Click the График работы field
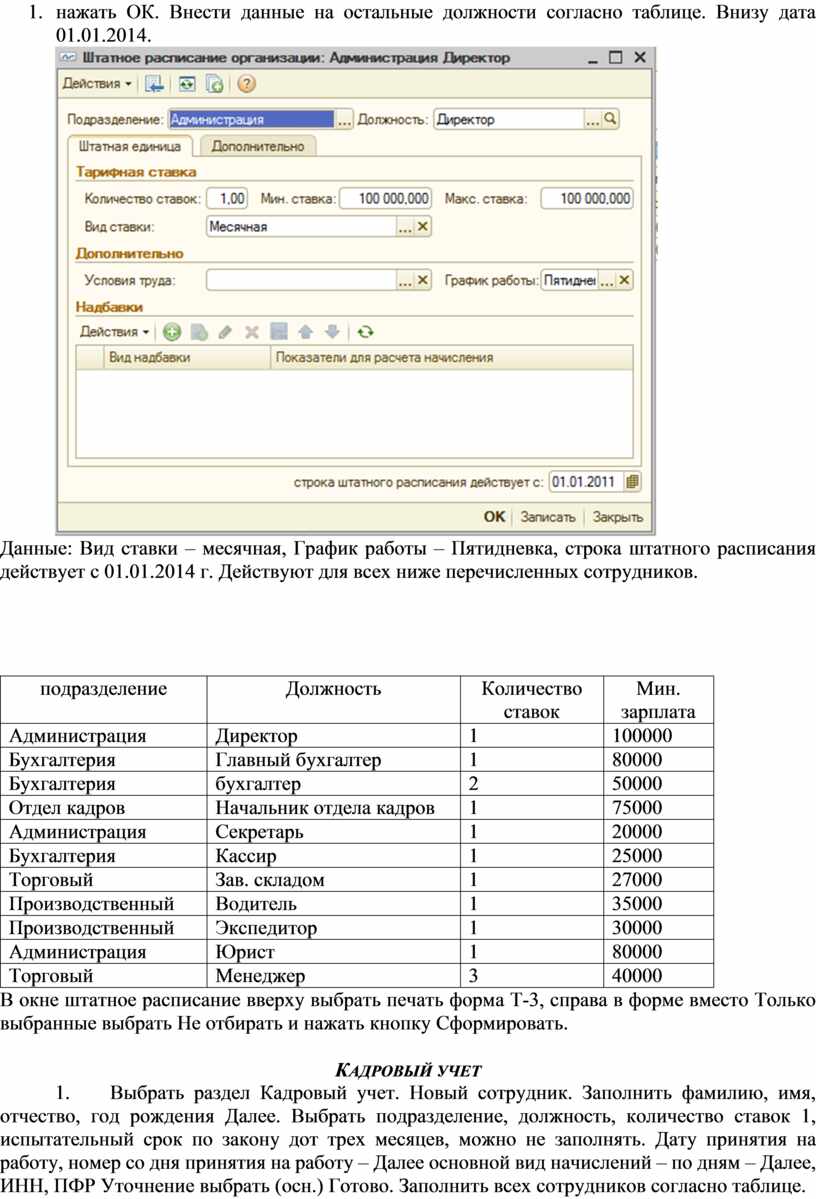 coord(570,281)
